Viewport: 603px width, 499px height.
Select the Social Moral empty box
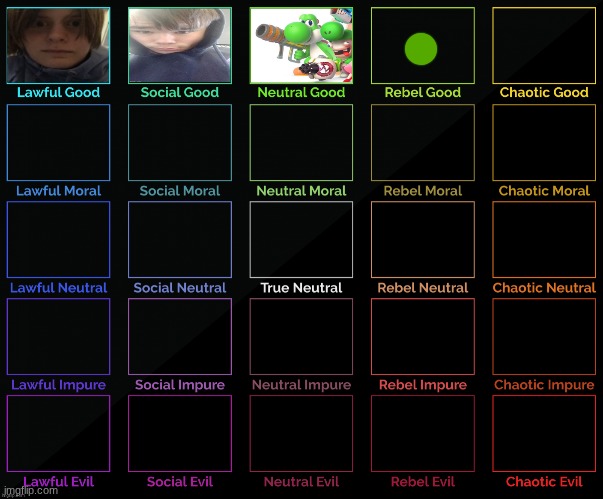pyautogui.click(x=180, y=142)
